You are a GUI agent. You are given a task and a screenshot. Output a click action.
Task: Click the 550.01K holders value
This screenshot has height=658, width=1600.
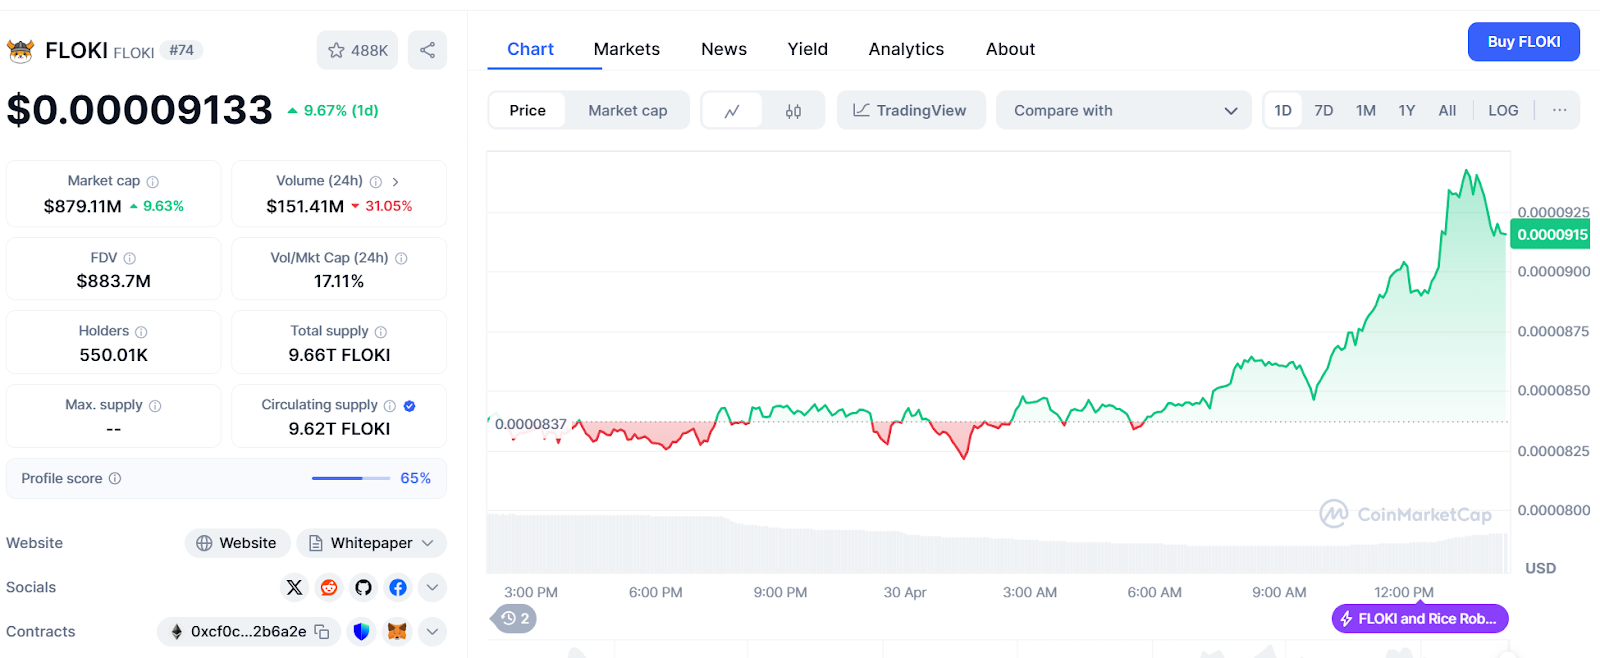114,355
